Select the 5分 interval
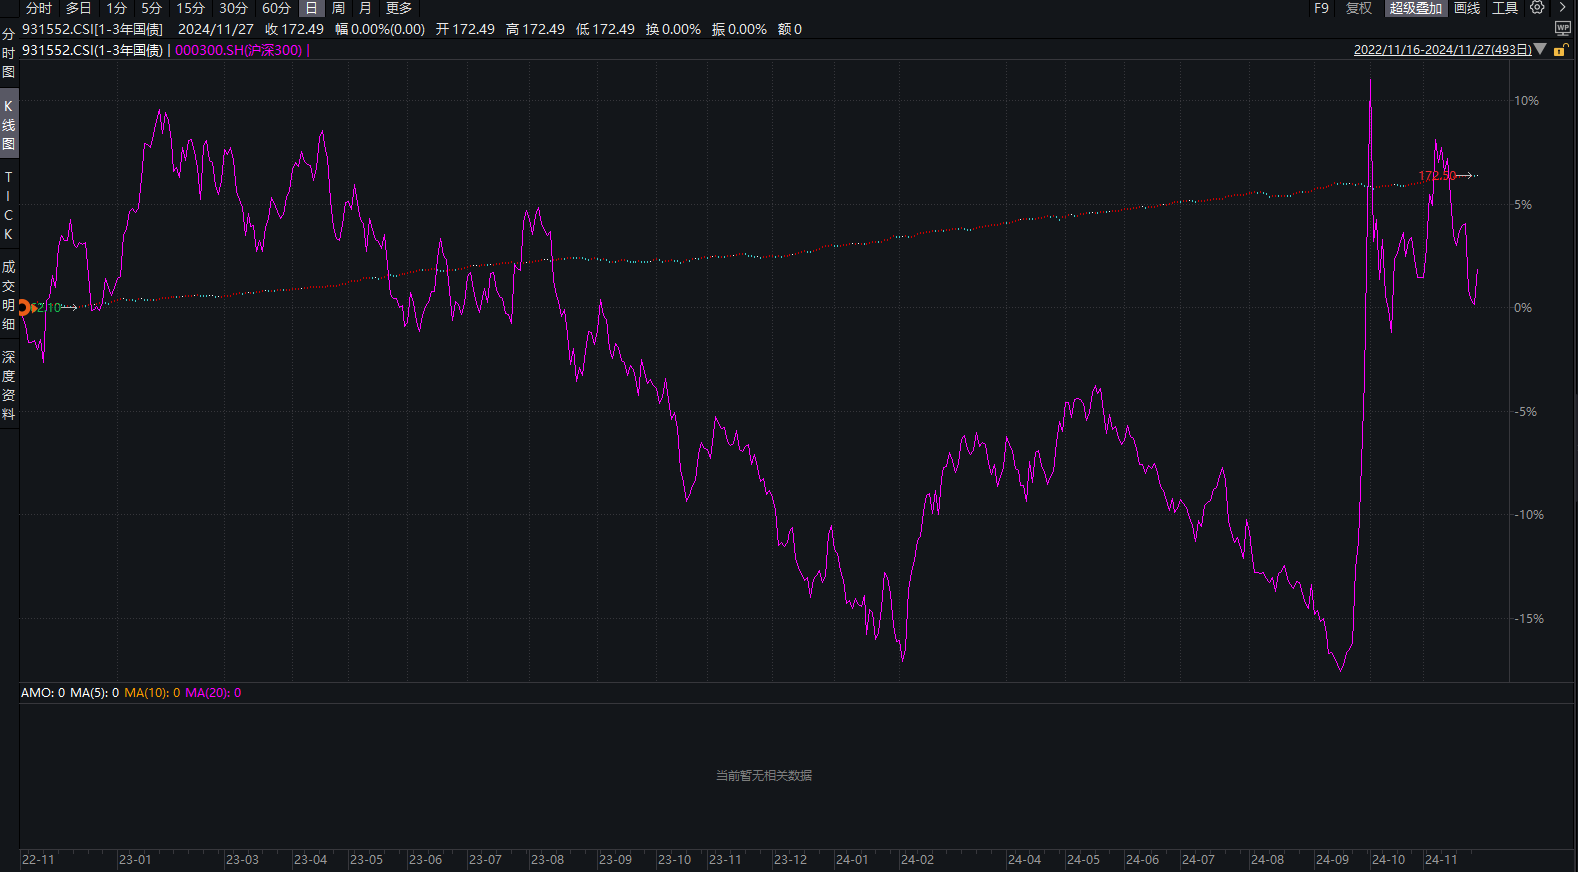This screenshot has height=872, width=1578. tap(152, 8)
